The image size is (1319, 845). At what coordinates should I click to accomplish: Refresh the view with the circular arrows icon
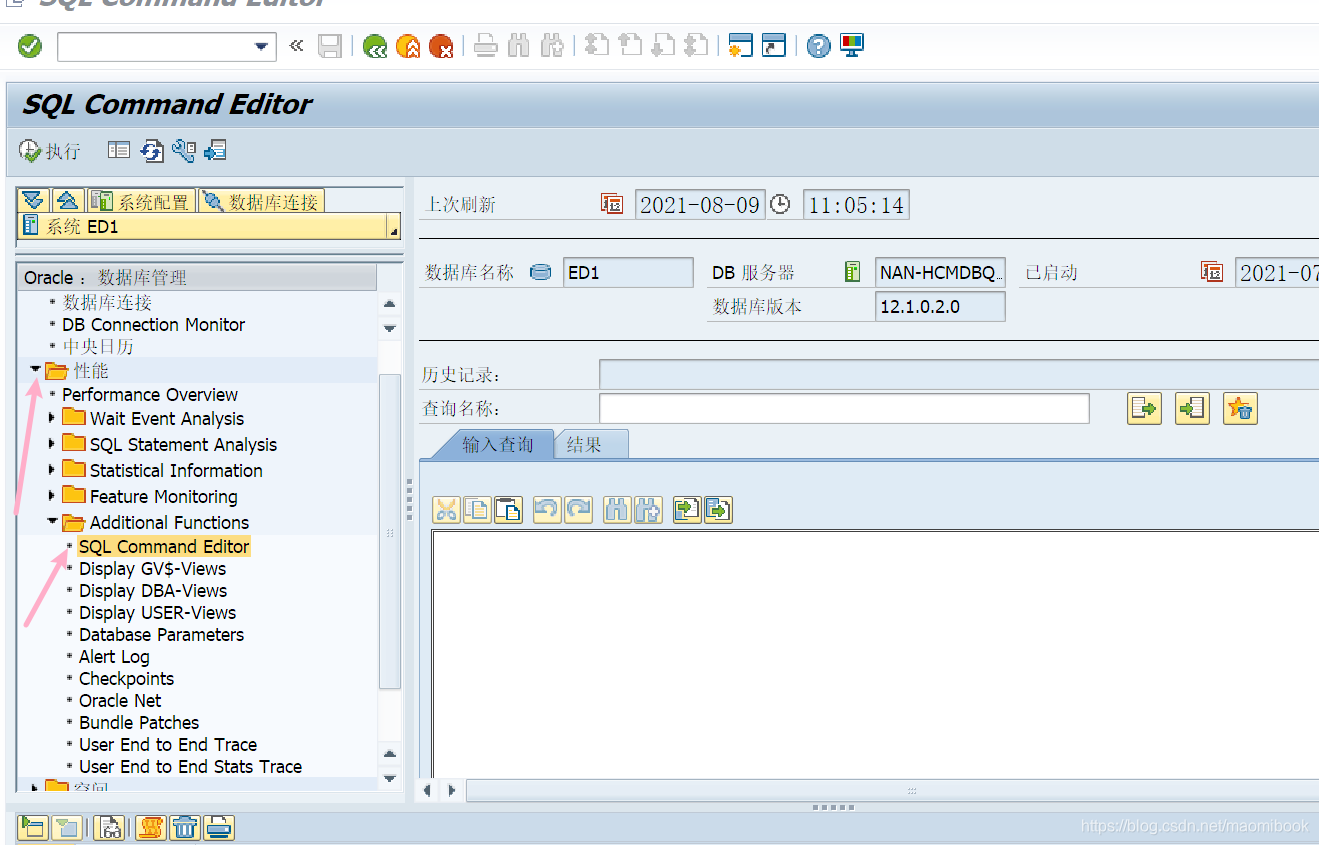coord(152,150)
